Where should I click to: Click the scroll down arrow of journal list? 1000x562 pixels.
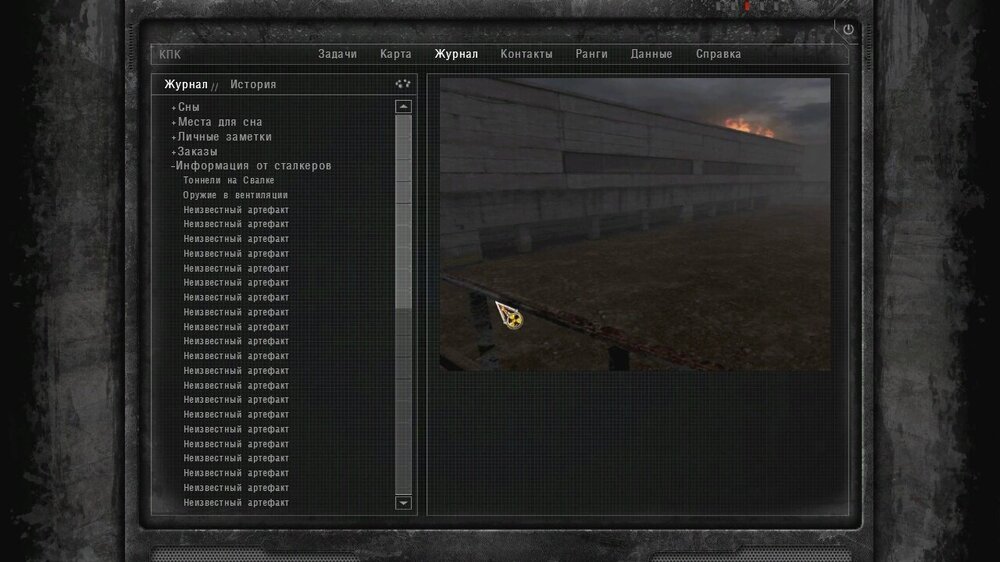point(403,503)
